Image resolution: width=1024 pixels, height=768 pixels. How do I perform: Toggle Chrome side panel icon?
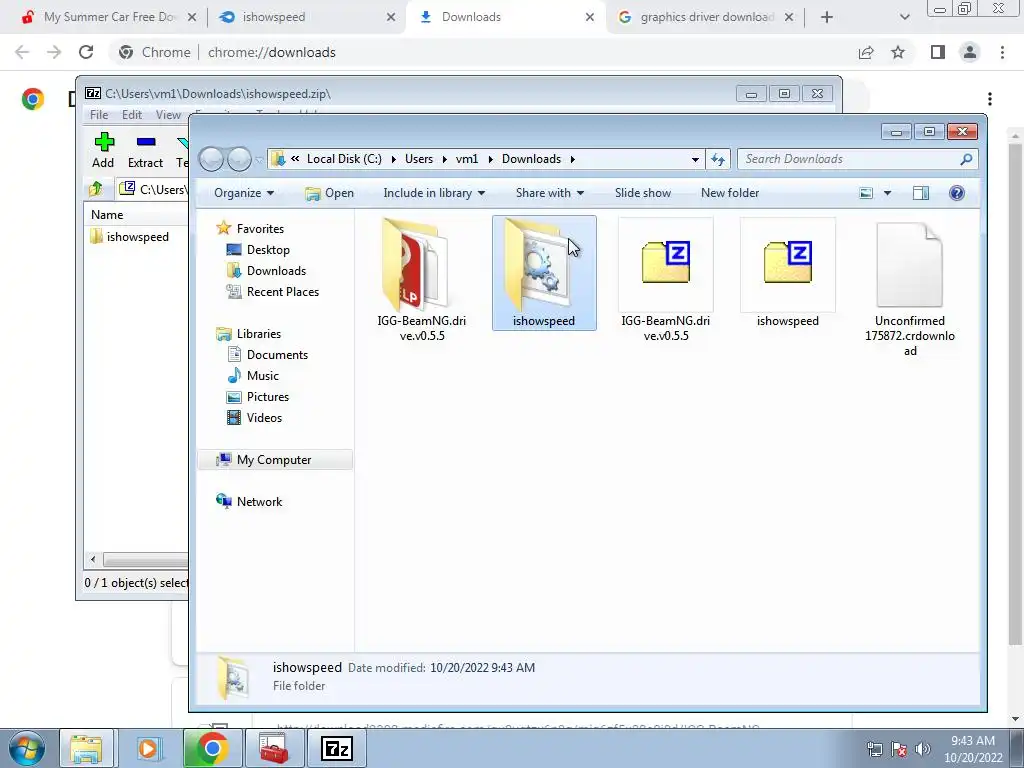coord(937,52)
